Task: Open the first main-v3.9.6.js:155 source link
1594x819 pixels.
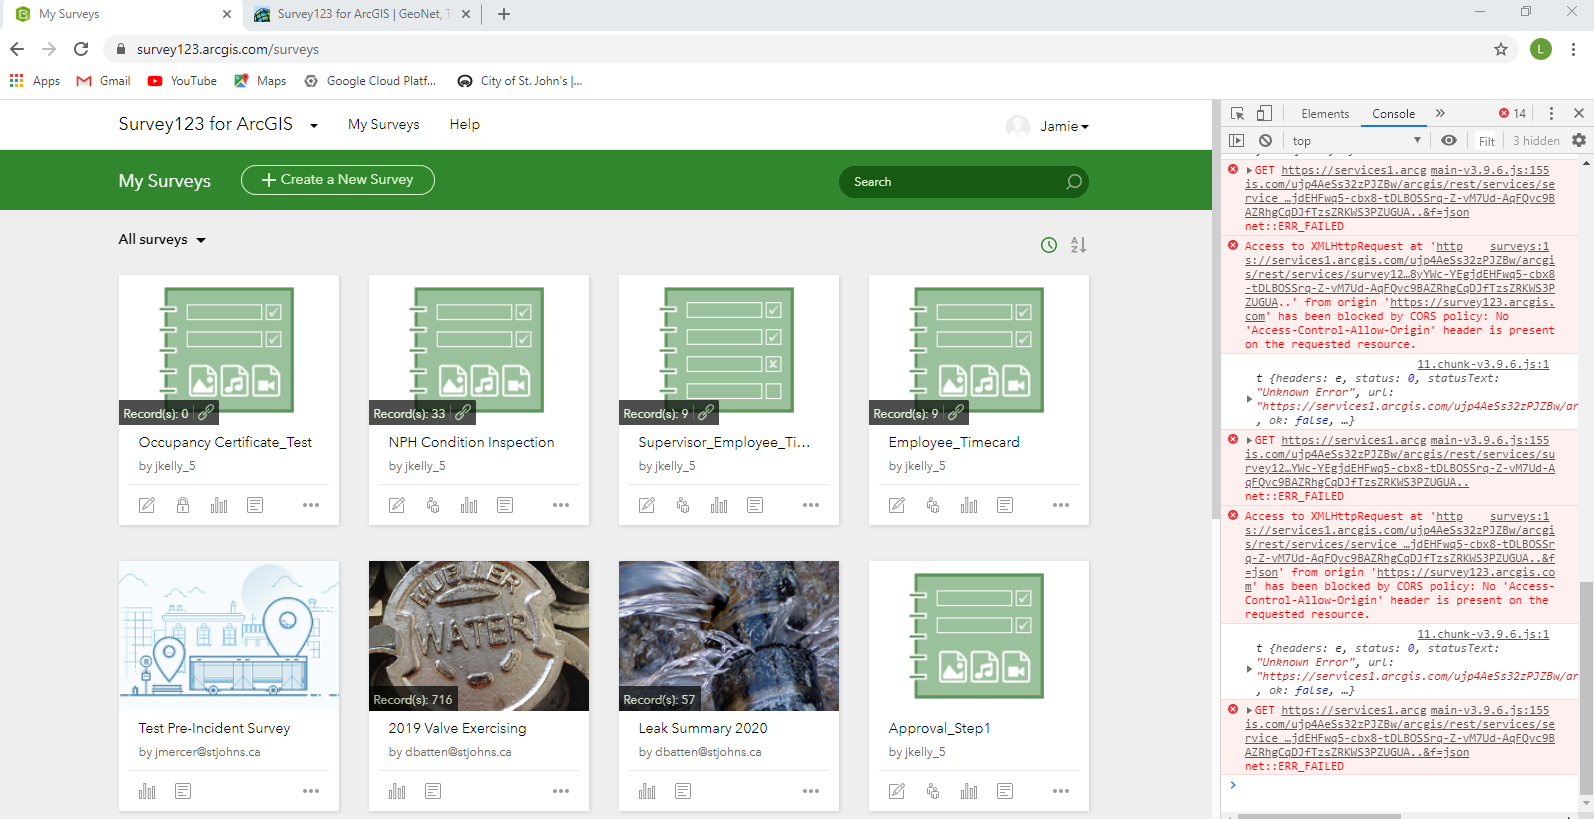Action: (1490, 171)
